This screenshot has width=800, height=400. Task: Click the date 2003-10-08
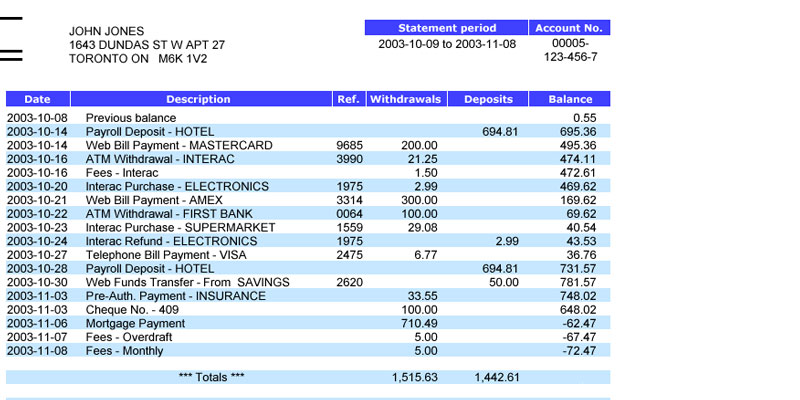(x=37, y=118)
